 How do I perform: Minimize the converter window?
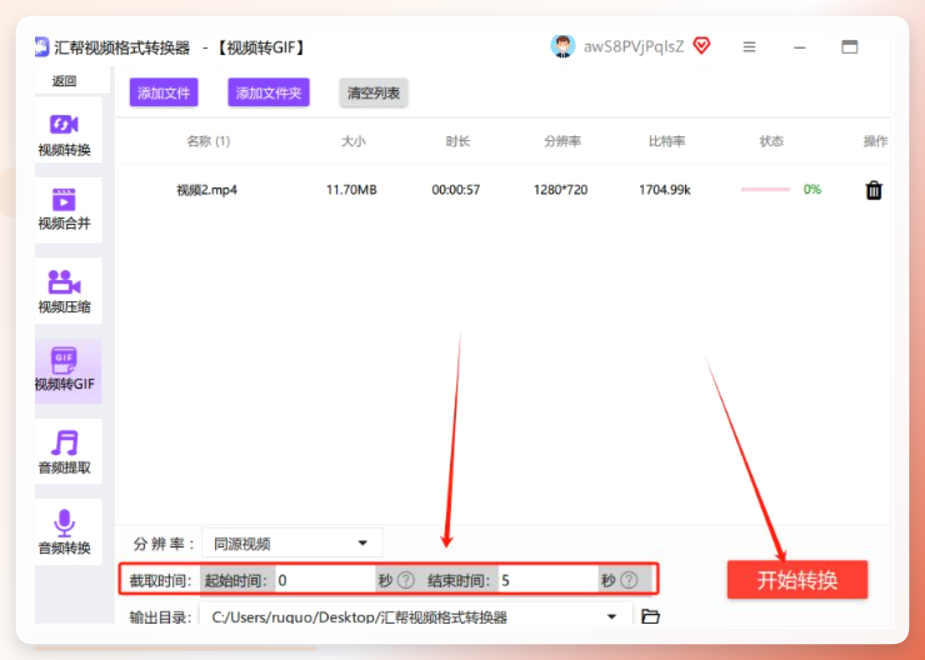799,47
